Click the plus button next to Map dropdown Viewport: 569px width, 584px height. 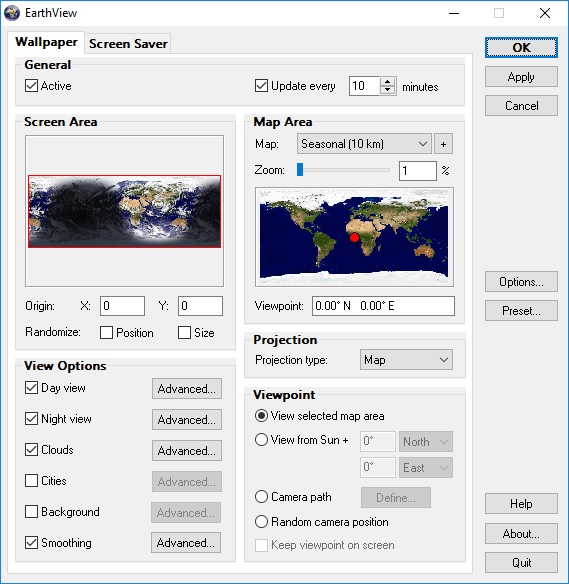pyautogui.click(x=443, y=144)
